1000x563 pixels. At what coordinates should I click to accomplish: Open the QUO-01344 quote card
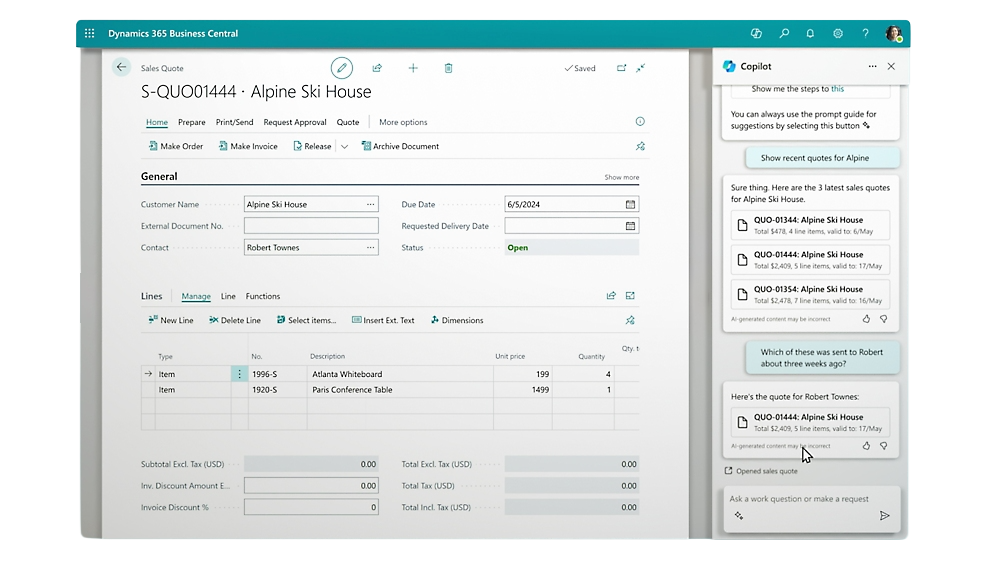[810, 225]
